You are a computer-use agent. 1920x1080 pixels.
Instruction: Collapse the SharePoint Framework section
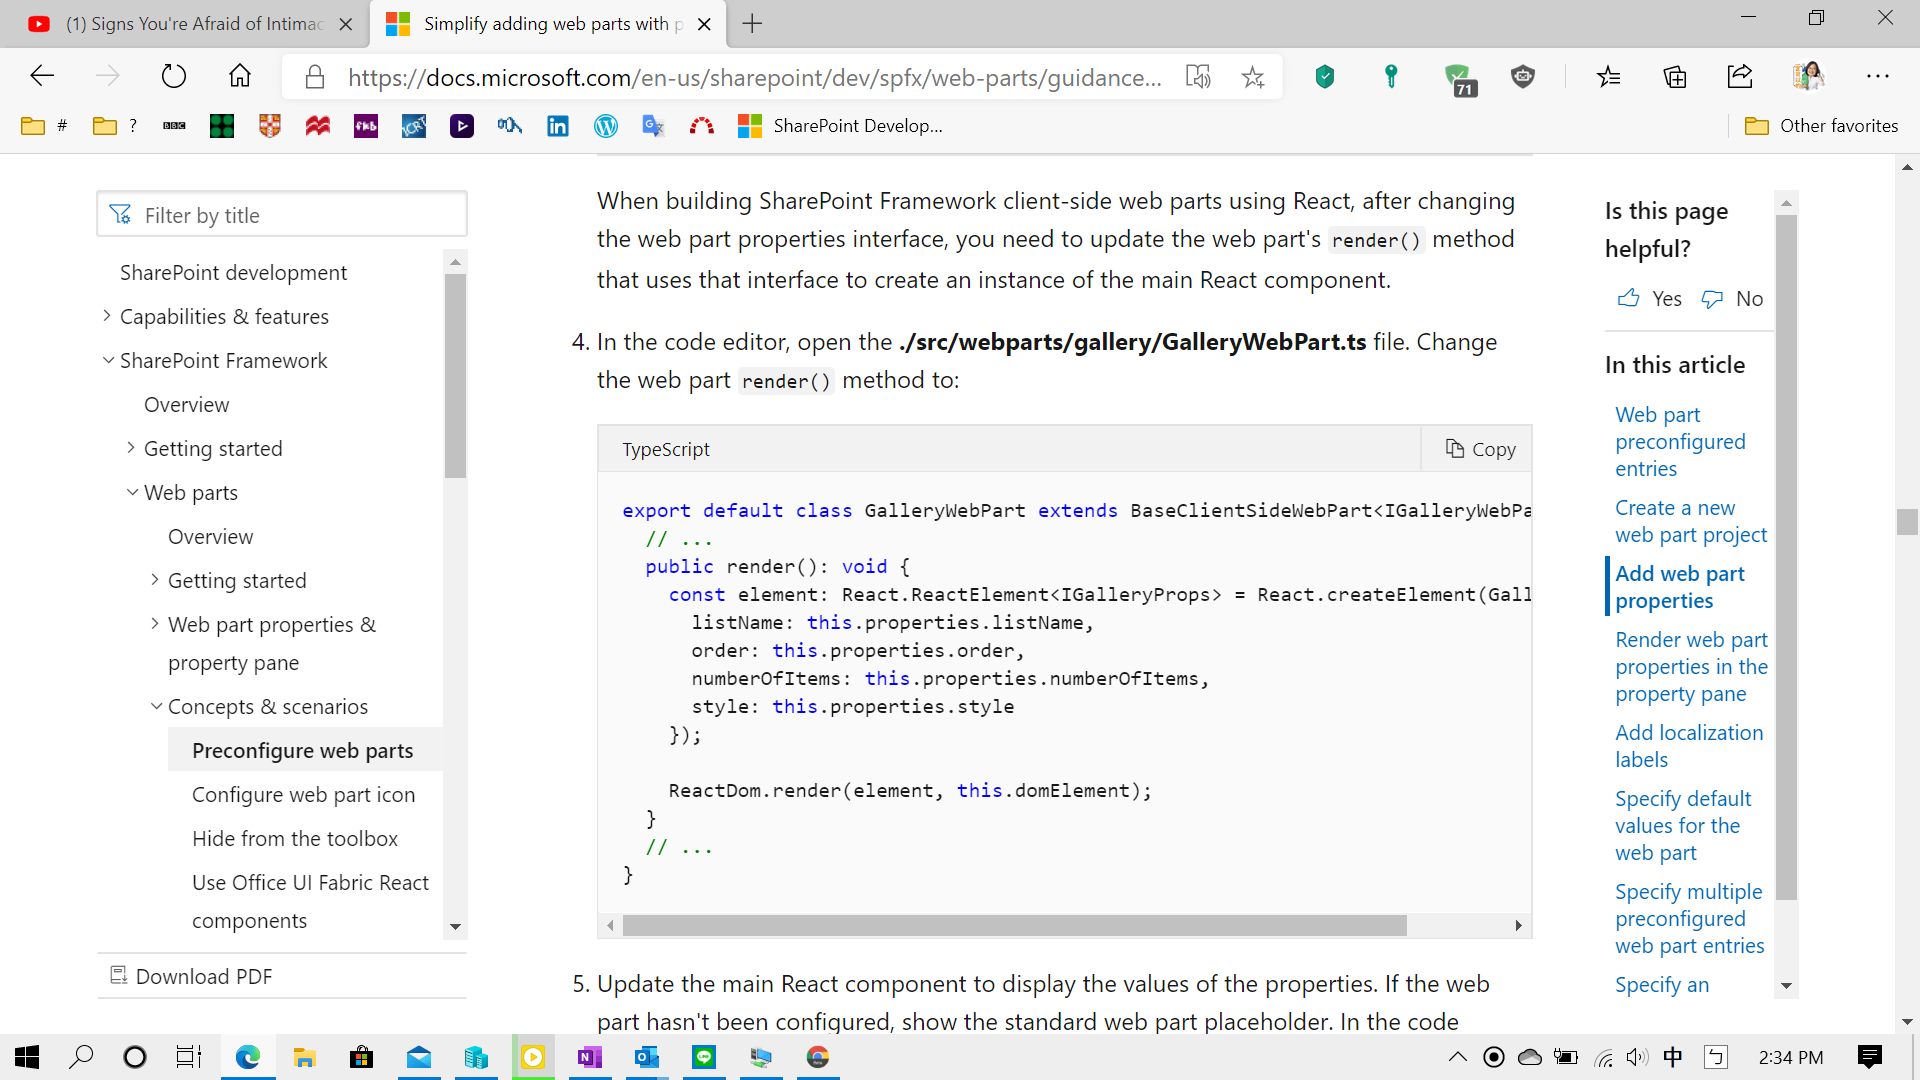click(108, 360)
